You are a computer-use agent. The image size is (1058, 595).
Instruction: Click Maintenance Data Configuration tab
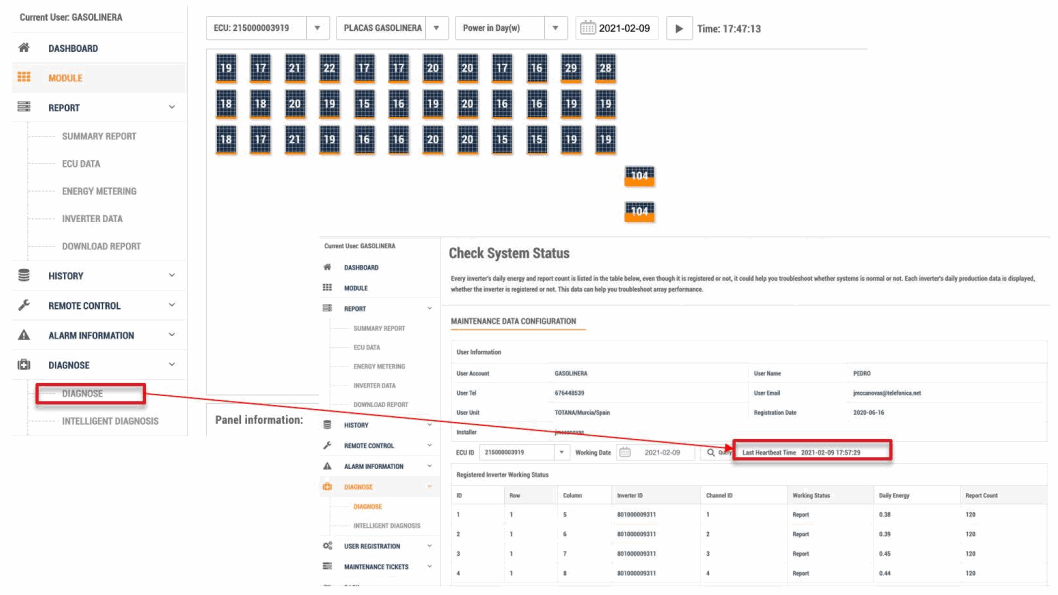[513, 321]
